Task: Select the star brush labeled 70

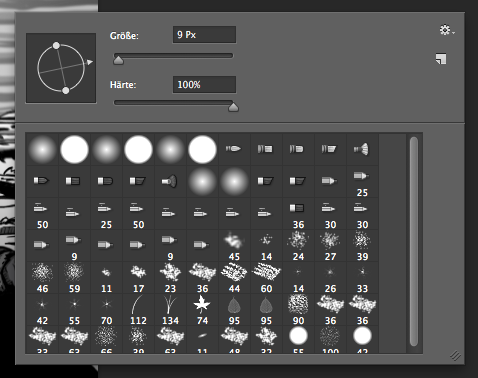Action: (x=106, y=309)
